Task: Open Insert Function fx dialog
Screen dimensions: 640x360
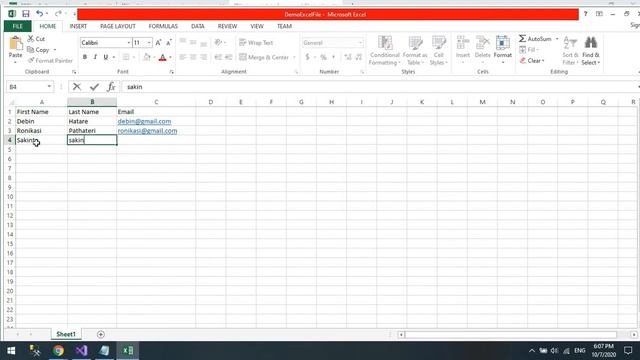Action: (111, 87)
